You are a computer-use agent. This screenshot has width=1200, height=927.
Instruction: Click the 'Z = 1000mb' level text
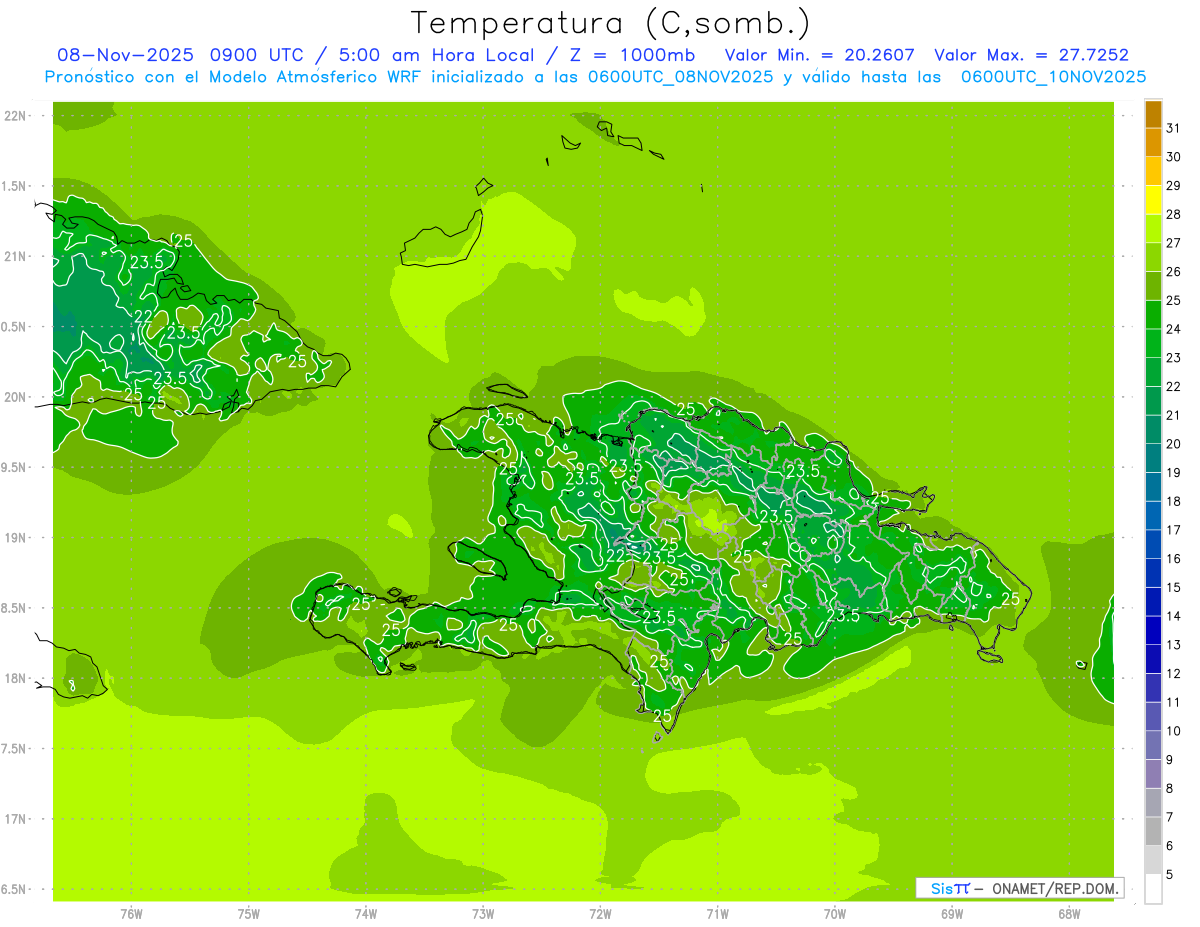point(632,55)
